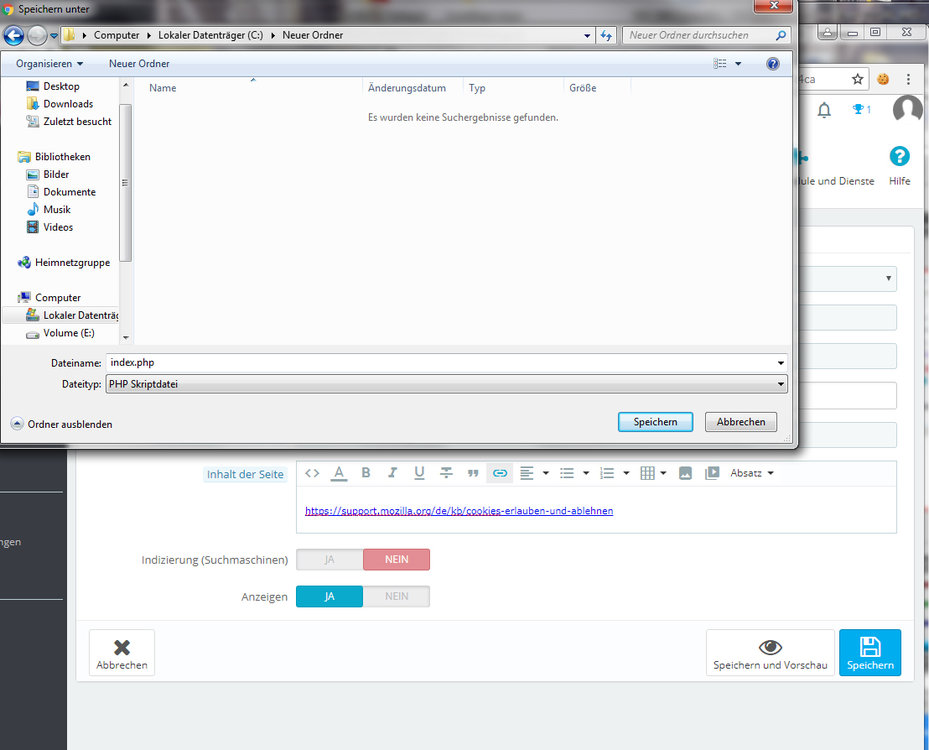Expand the view options arrow
929x750 pixels.
tap(738, 63)
